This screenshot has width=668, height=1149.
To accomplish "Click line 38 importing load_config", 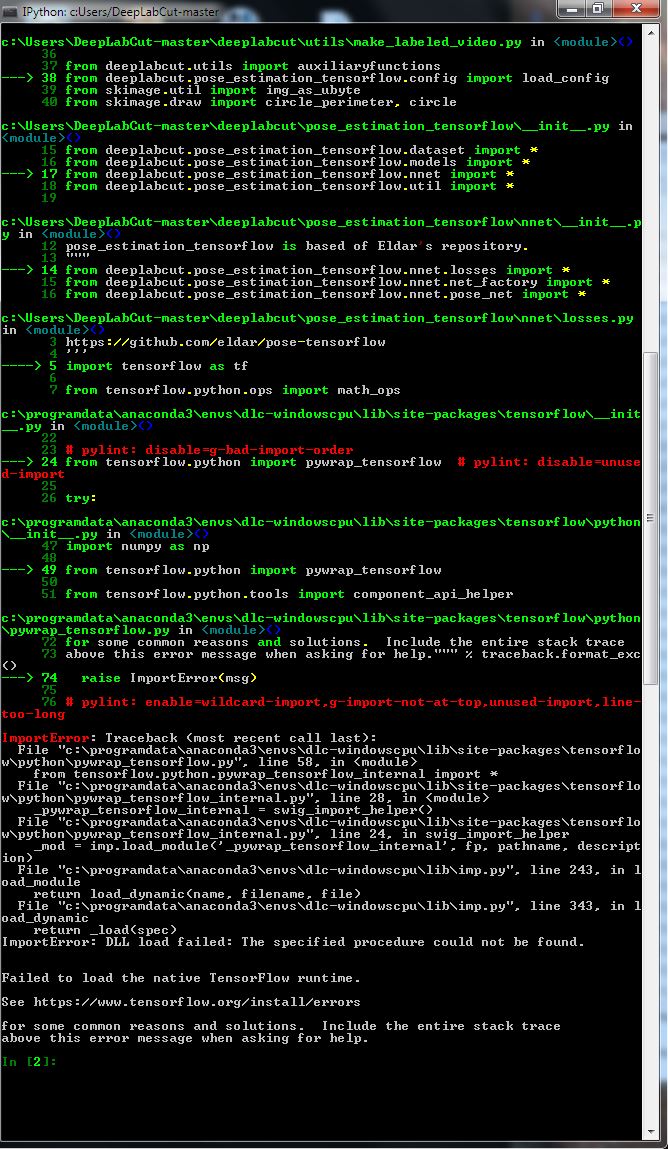I will coord(305,78).
